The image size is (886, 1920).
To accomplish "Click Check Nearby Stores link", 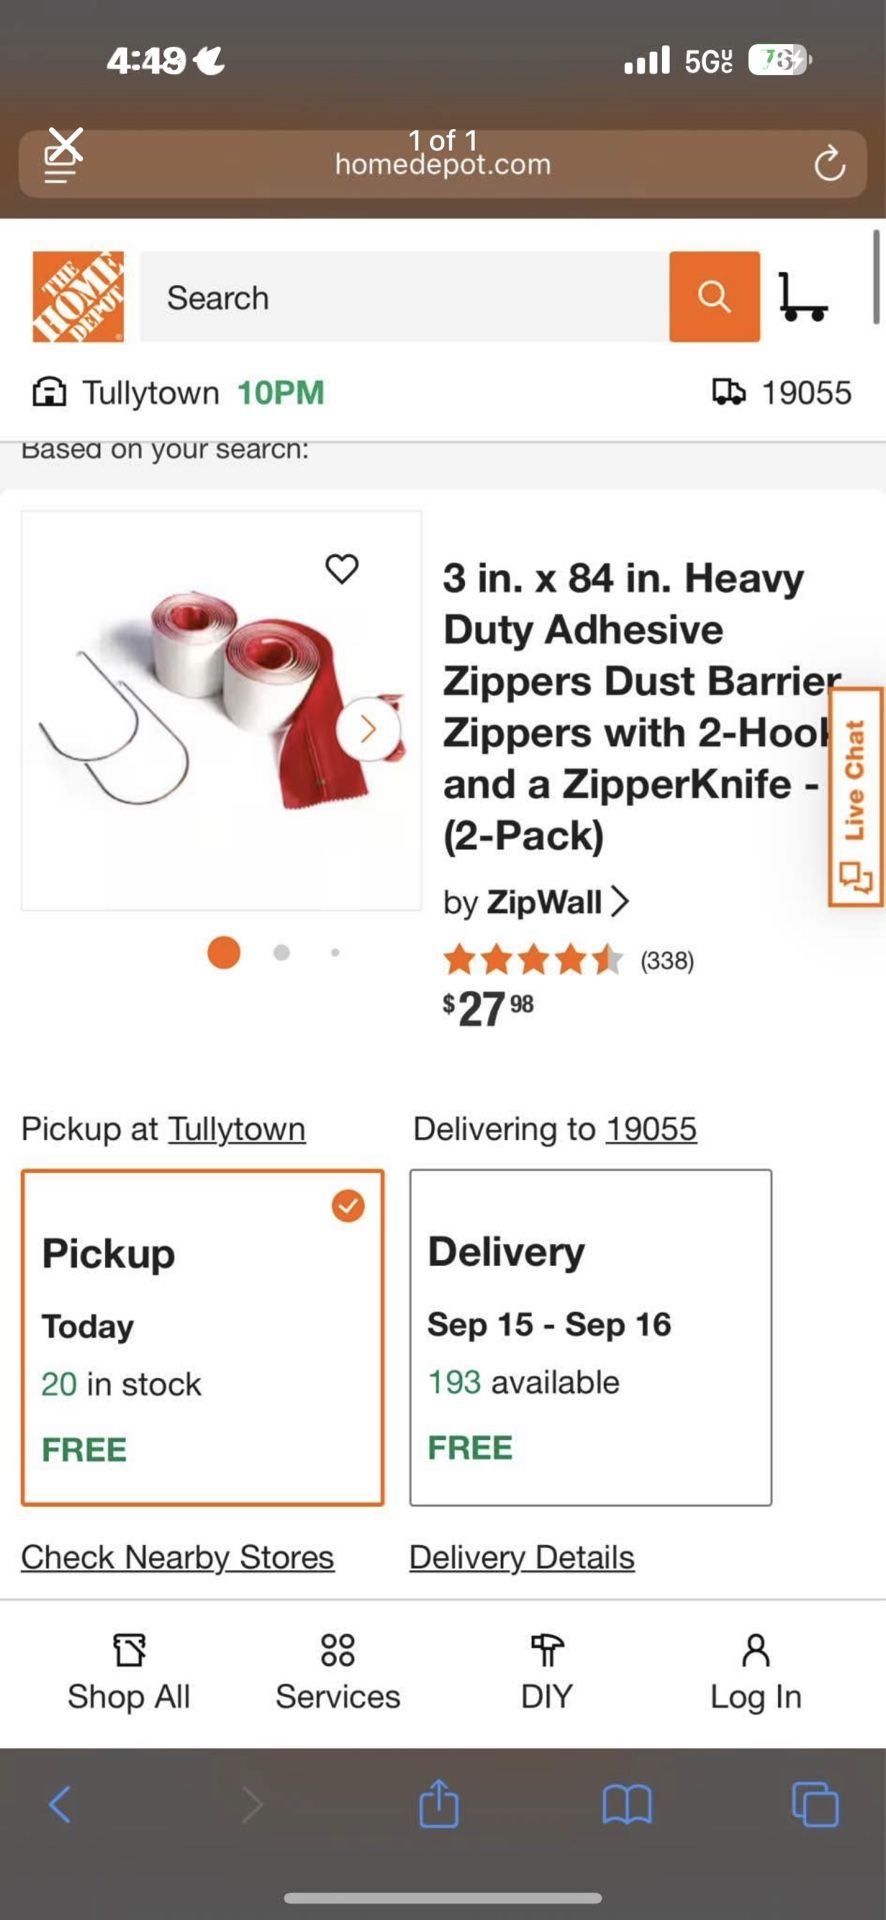I will click(177, 1557).
